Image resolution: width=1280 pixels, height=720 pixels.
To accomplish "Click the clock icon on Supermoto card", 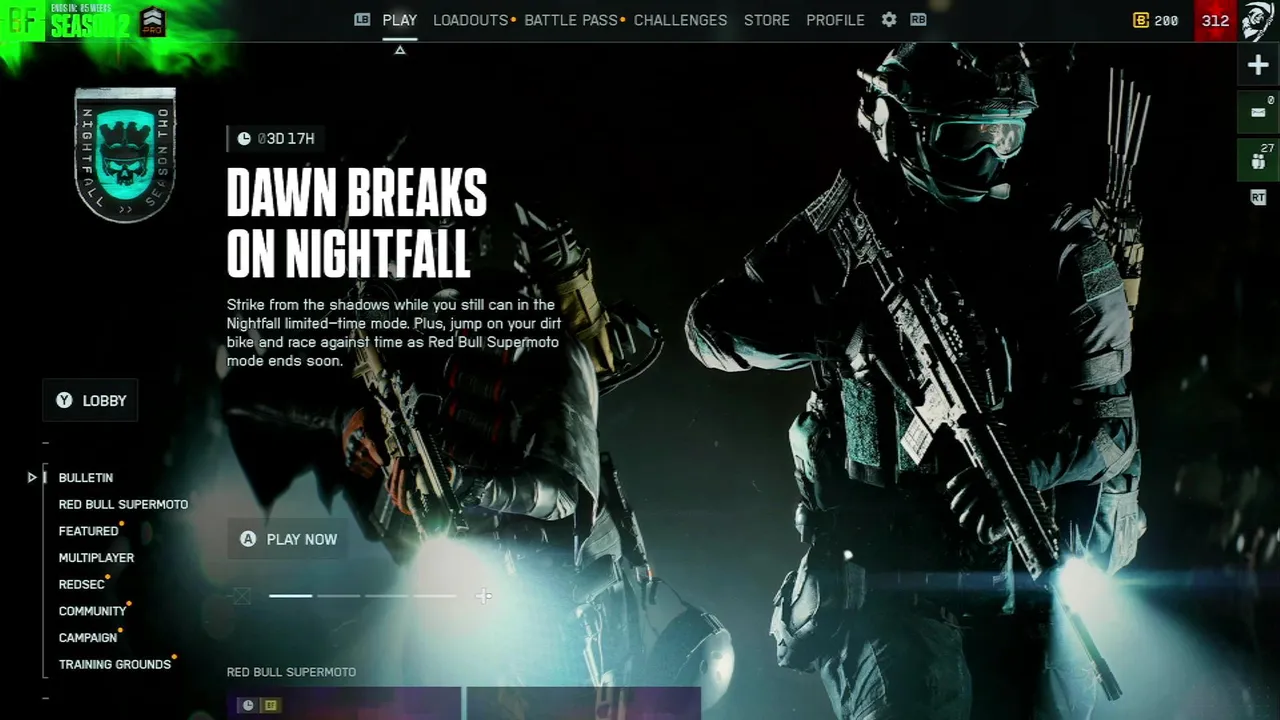I will 248,705.
